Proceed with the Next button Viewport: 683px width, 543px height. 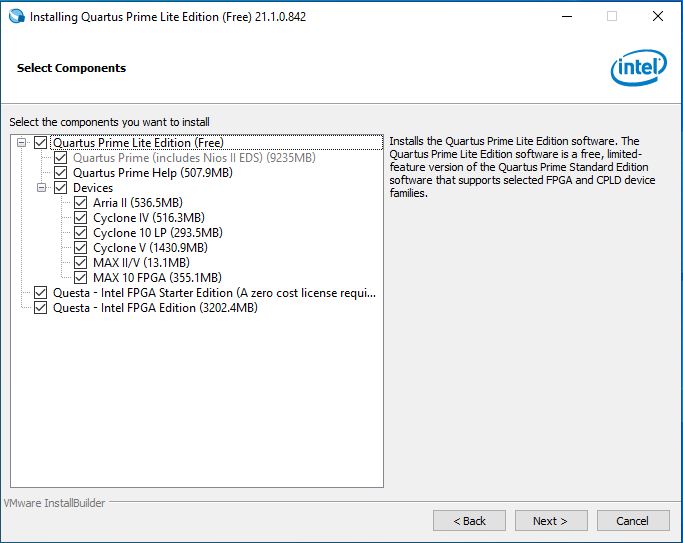click(550, 521)
